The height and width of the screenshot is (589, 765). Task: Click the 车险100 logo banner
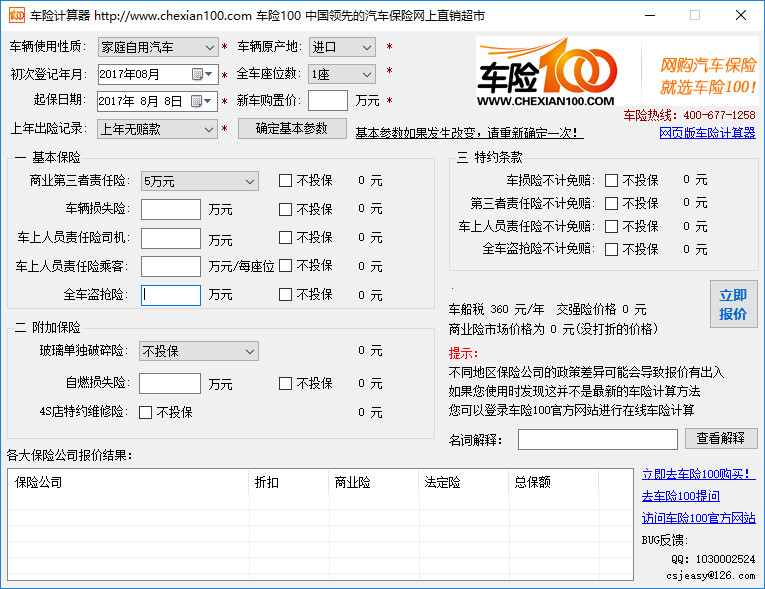click(617, 72)
